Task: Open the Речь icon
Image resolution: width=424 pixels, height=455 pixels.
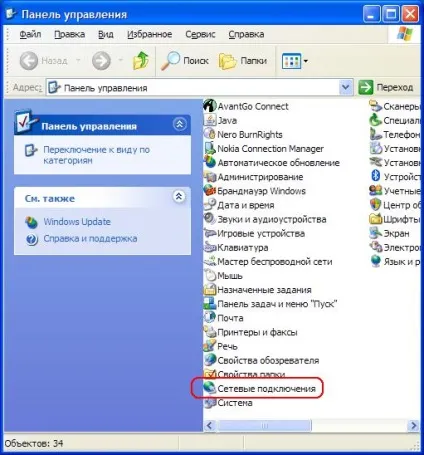Action: coord(210,346)
